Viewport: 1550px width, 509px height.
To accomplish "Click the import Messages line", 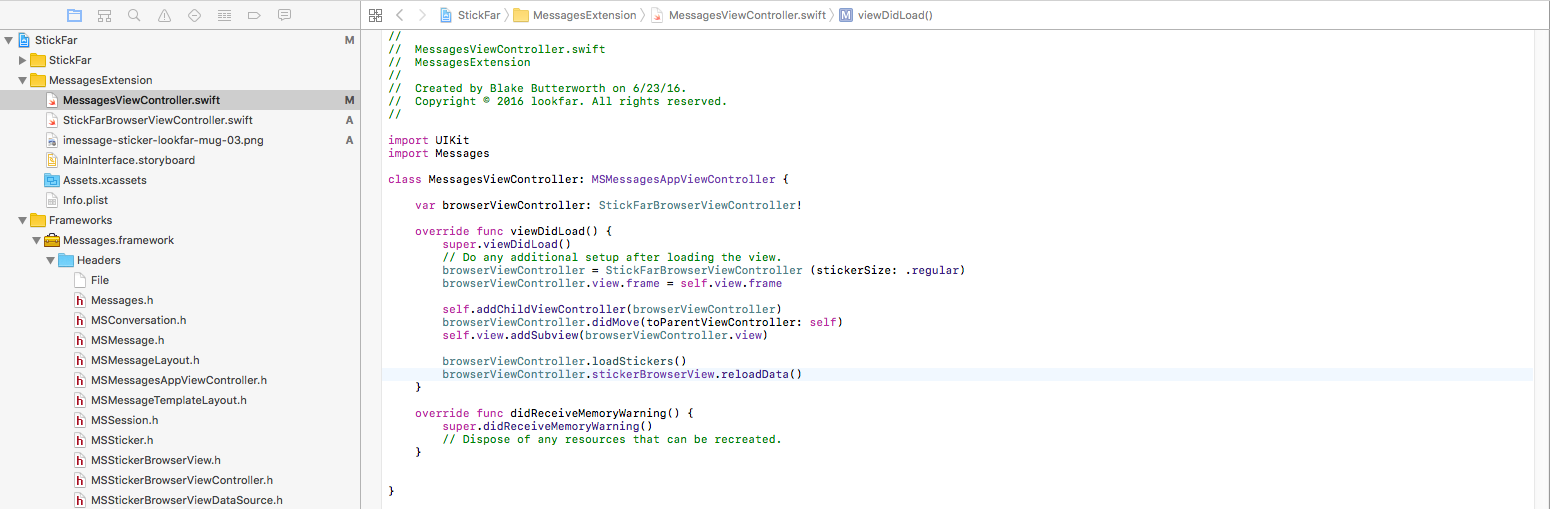I will 438,154.
